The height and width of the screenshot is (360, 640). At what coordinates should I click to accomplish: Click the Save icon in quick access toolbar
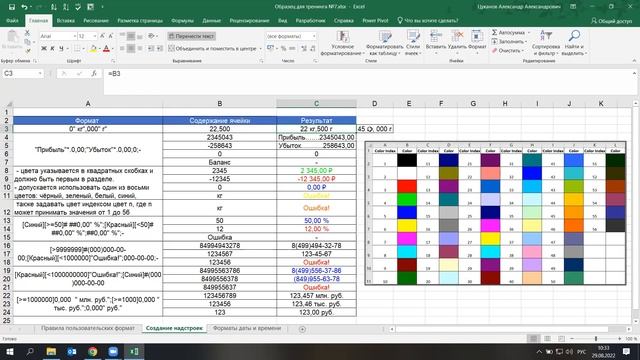(11, 7)
